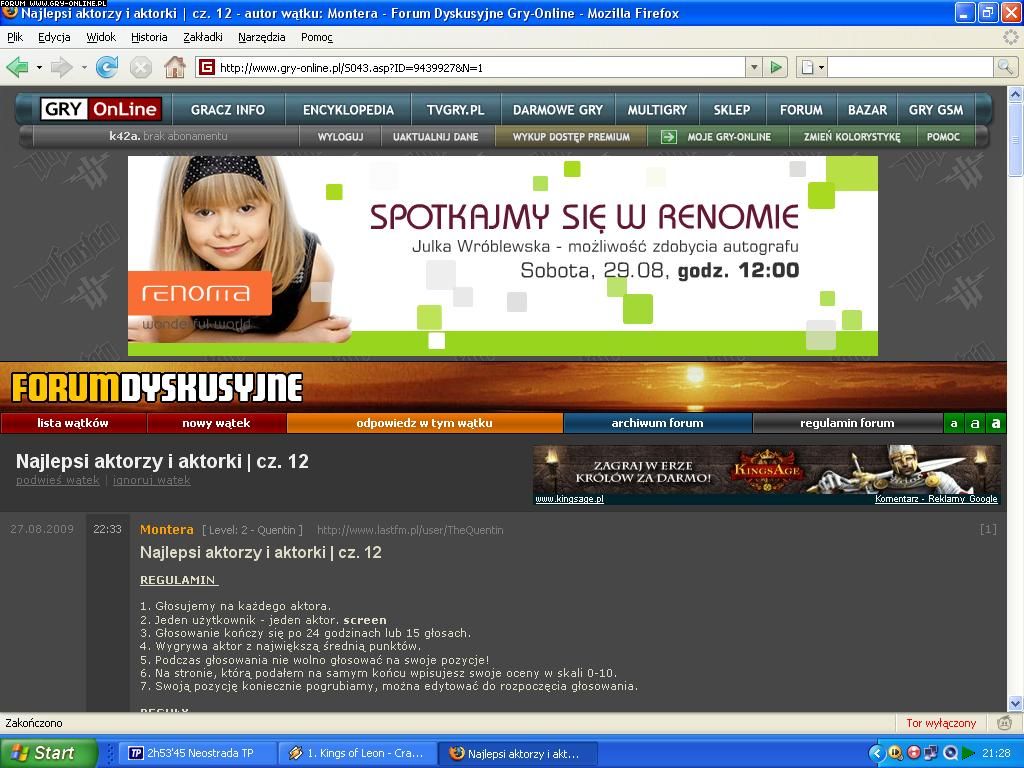Open the address bar URL history dropdown

click(754, 67)
